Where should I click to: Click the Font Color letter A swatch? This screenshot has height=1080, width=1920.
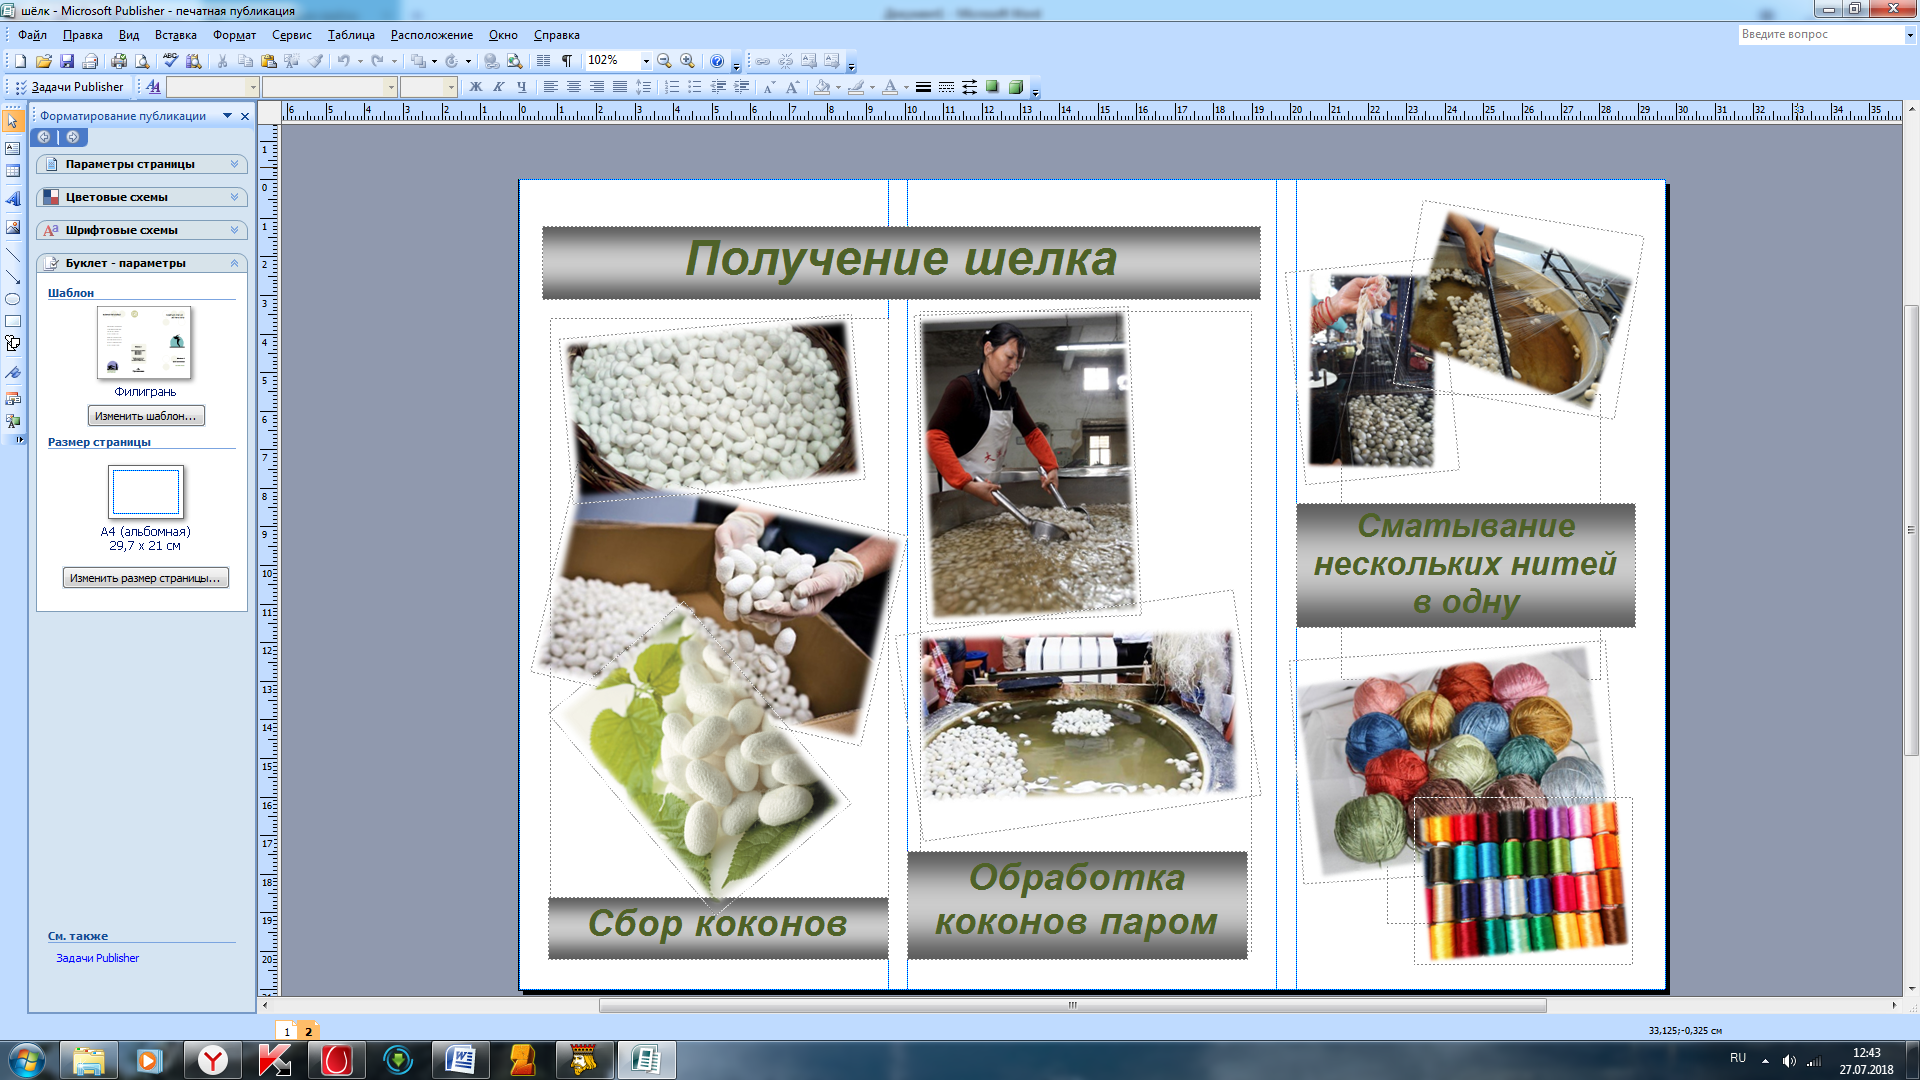pos(890,87)
